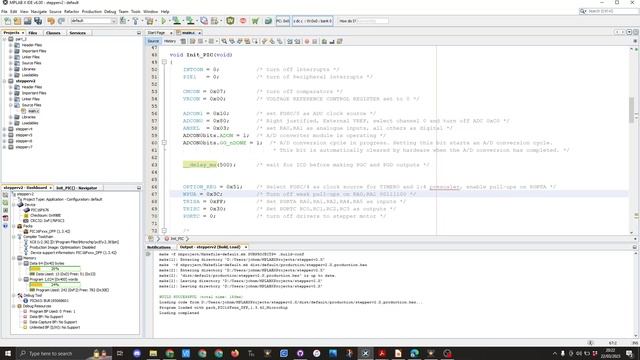Viewport: 640px width, 360px height.
Task: Click the dashboard Project Properties side icon
Action: (5, 195)
